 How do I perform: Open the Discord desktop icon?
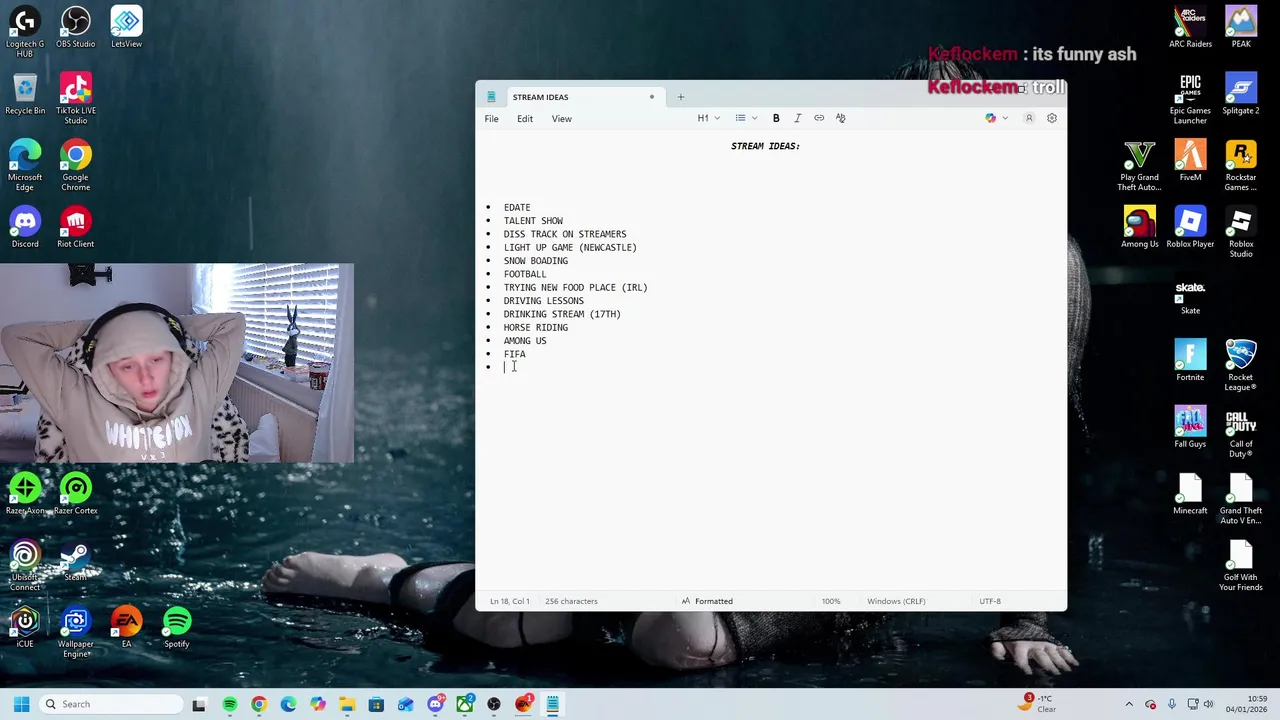(x=25, y=228)
